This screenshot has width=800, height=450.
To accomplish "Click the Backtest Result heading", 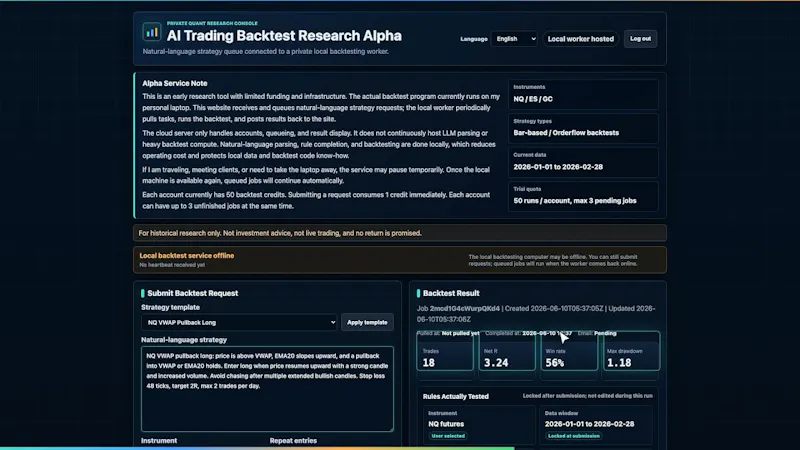I will click(451, 293).
